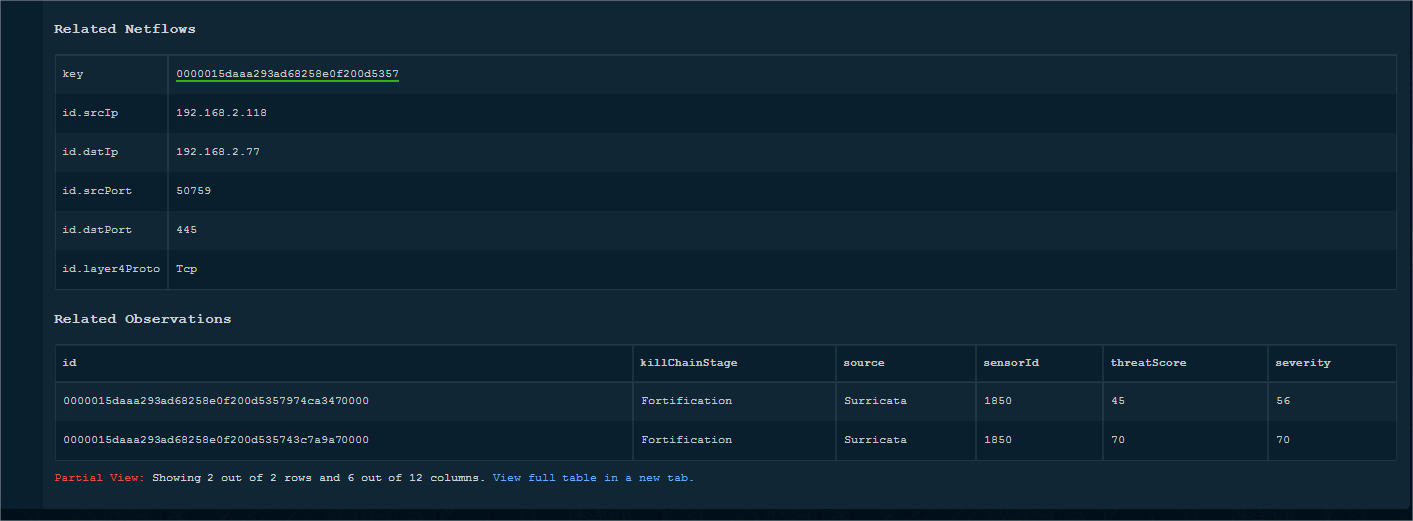Click the source port value 50759
Image resolution: width=1413 pixels, height=521 pixels.
[193, 191]
